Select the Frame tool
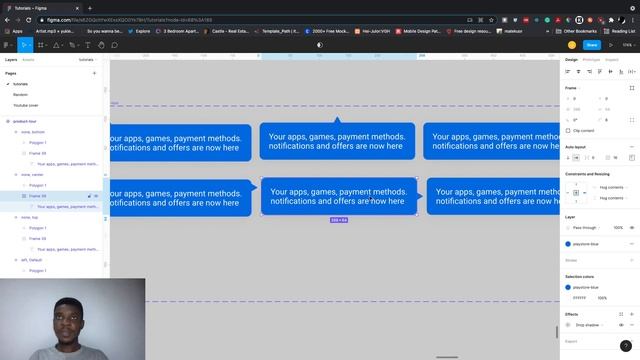The image size is (640, 360). point(41,45)
